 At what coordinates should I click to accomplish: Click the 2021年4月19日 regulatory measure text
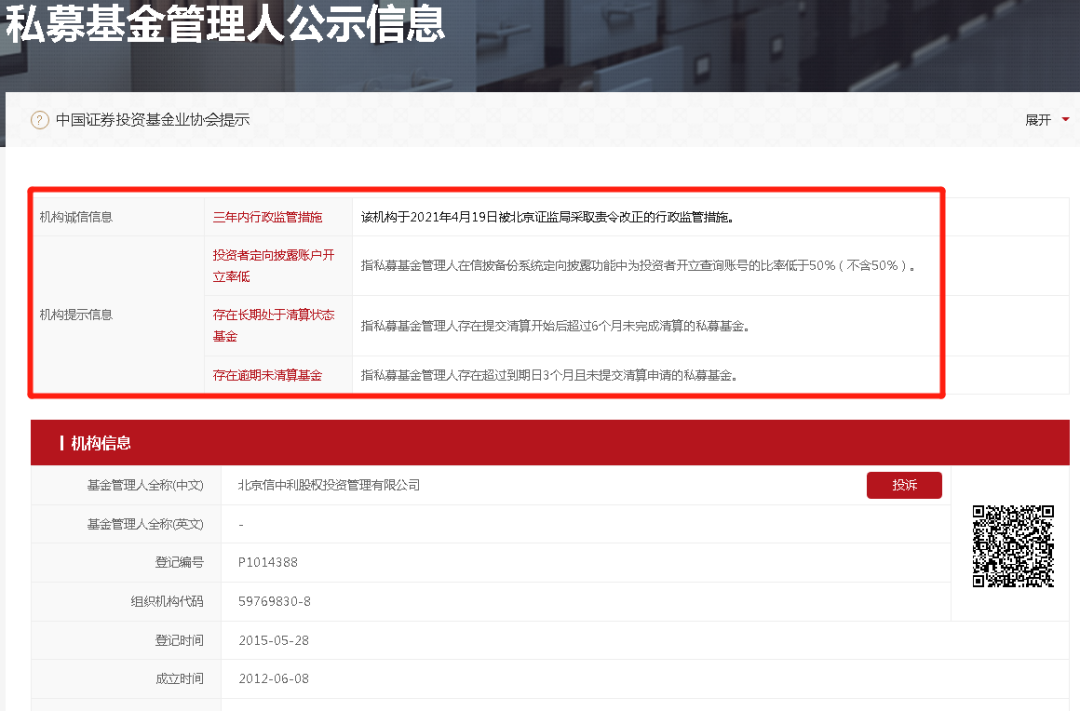tap(548, 217)
